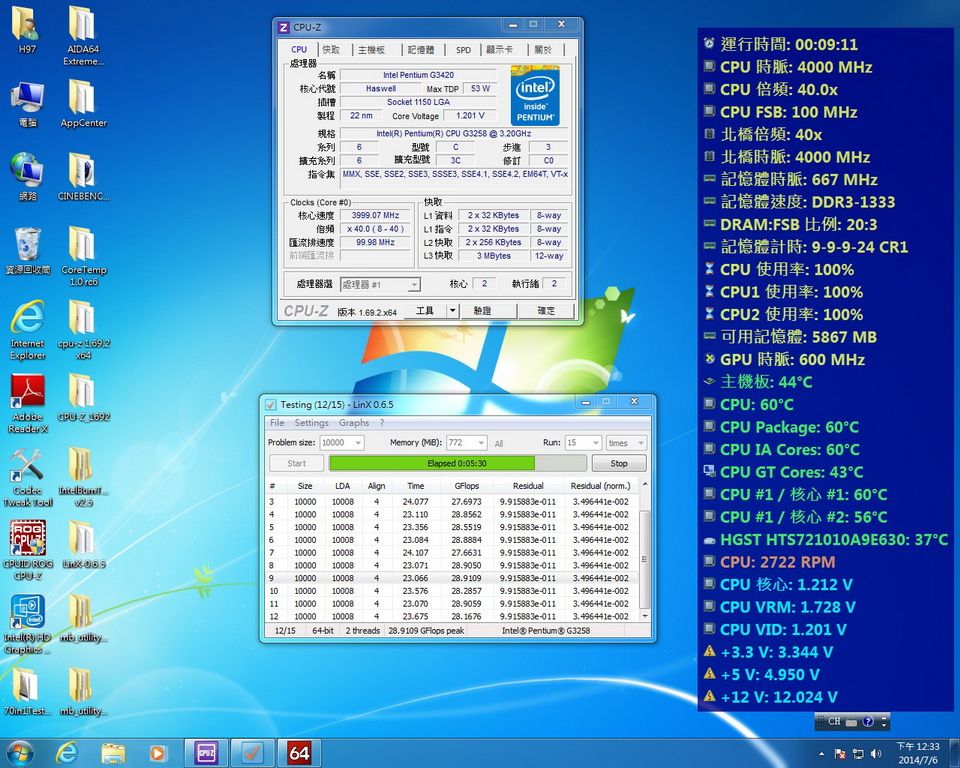Click the Windows Start orb
Screen dimensions: 960x768
[20, 753]
